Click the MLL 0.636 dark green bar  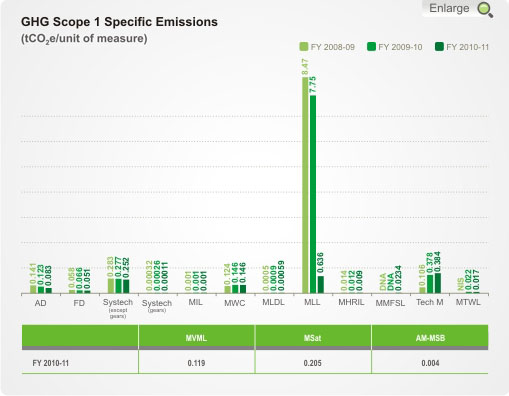click(321, 285)
